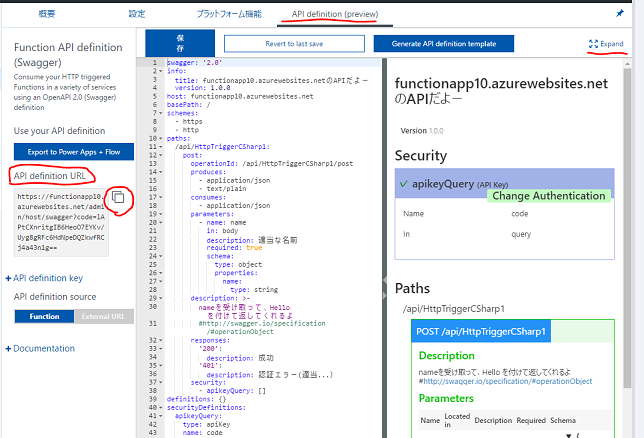Select API definition (preview) tab
644x438 pixels.
[x=335, y=14]
